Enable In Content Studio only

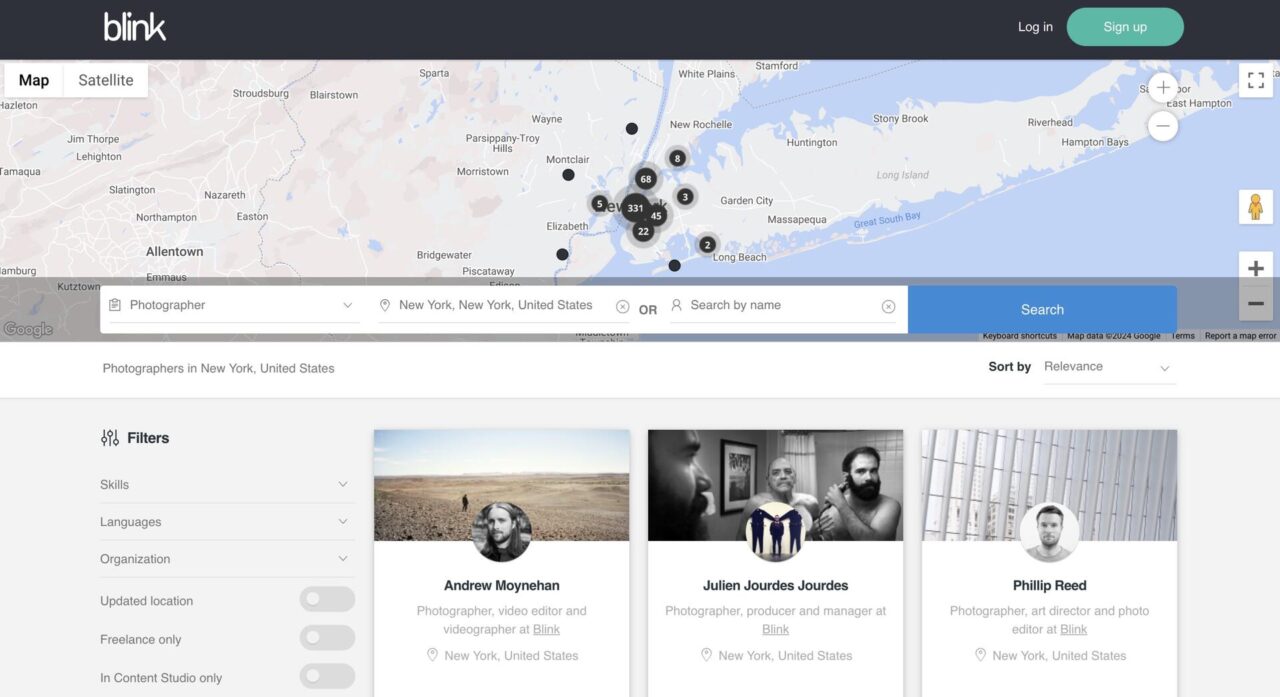(327, 675)
